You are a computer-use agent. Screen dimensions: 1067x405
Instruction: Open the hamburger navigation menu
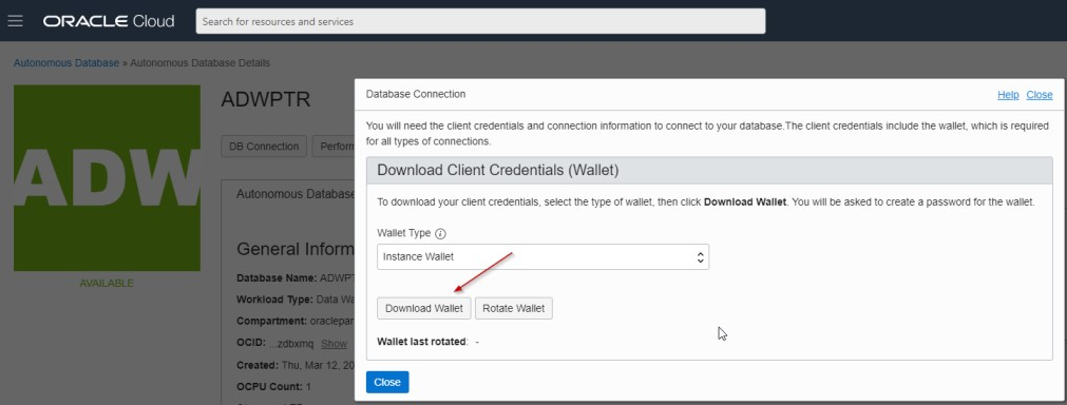[x=15, y=21]
